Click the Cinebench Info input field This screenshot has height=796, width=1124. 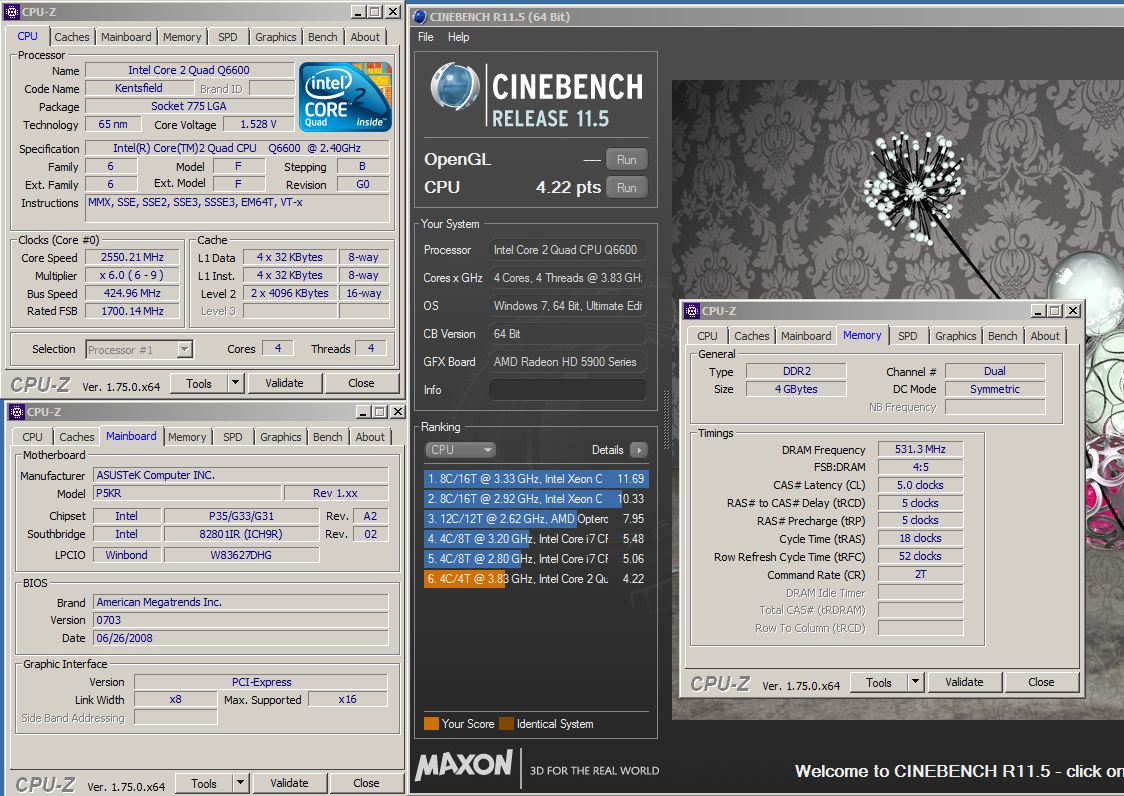click(568, 389)
